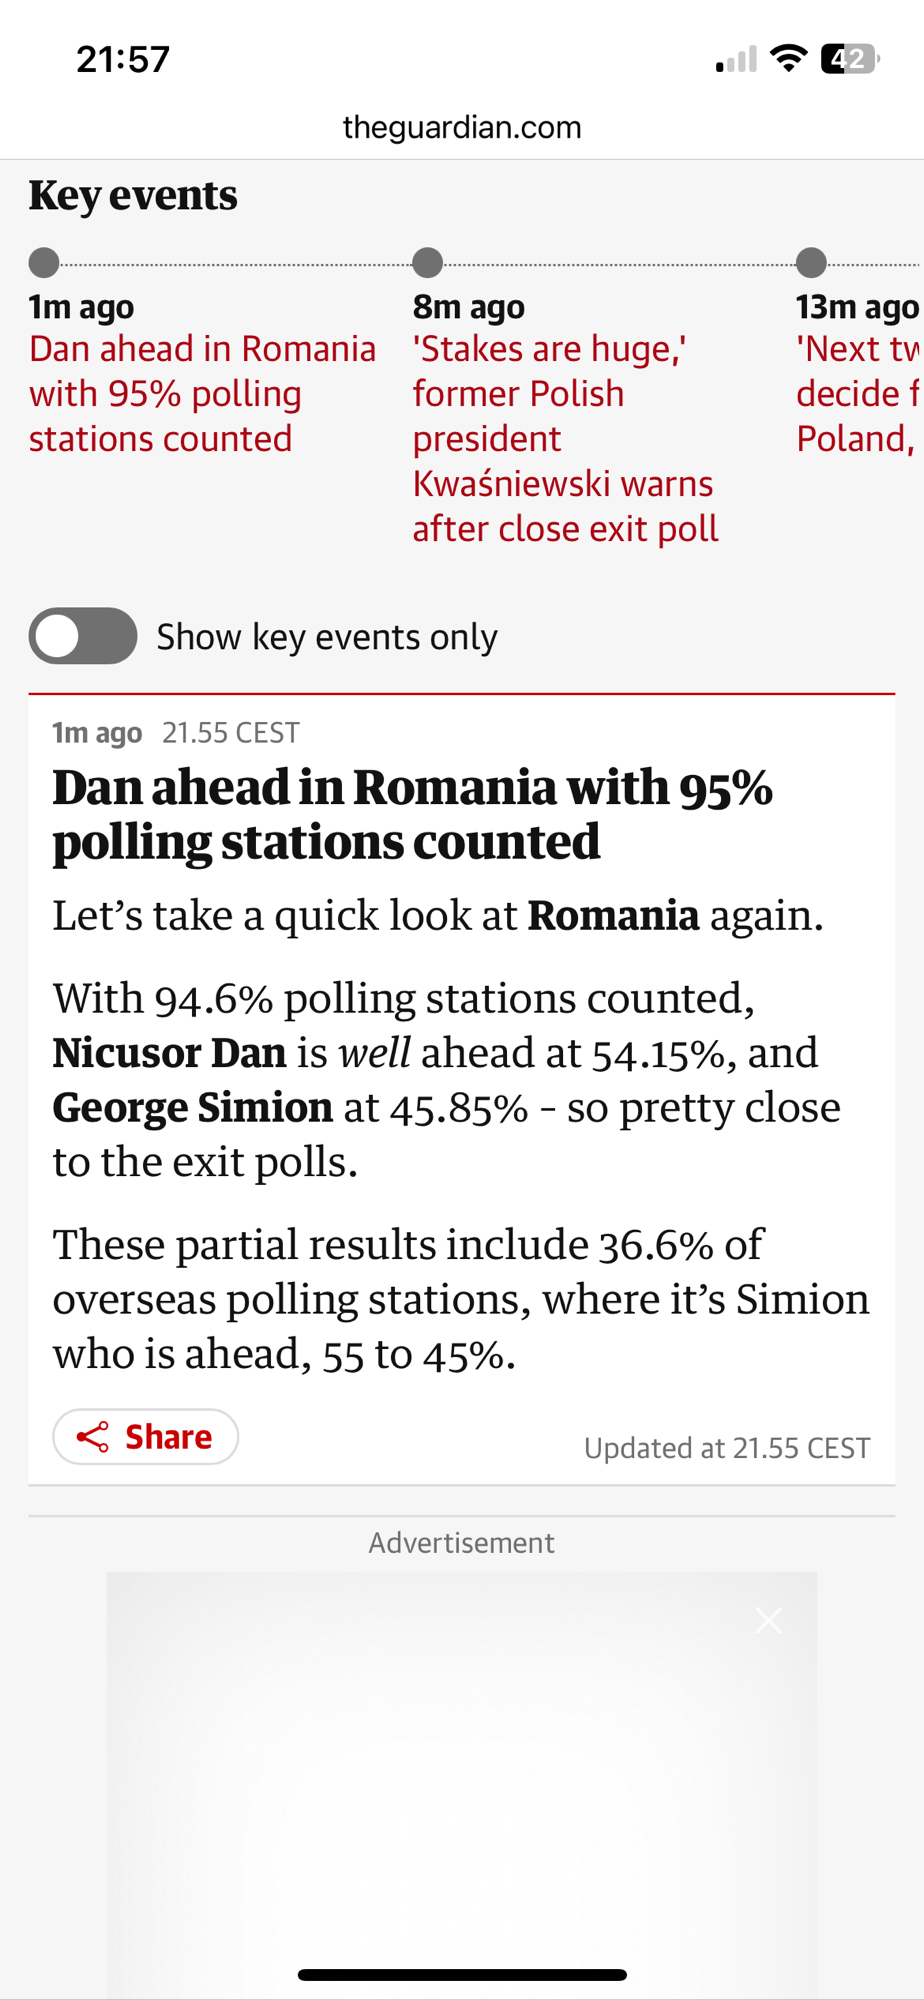Toggle the Show key events only switch
This screenshot has width=924, height=2000.
click(x=83, y=636)
